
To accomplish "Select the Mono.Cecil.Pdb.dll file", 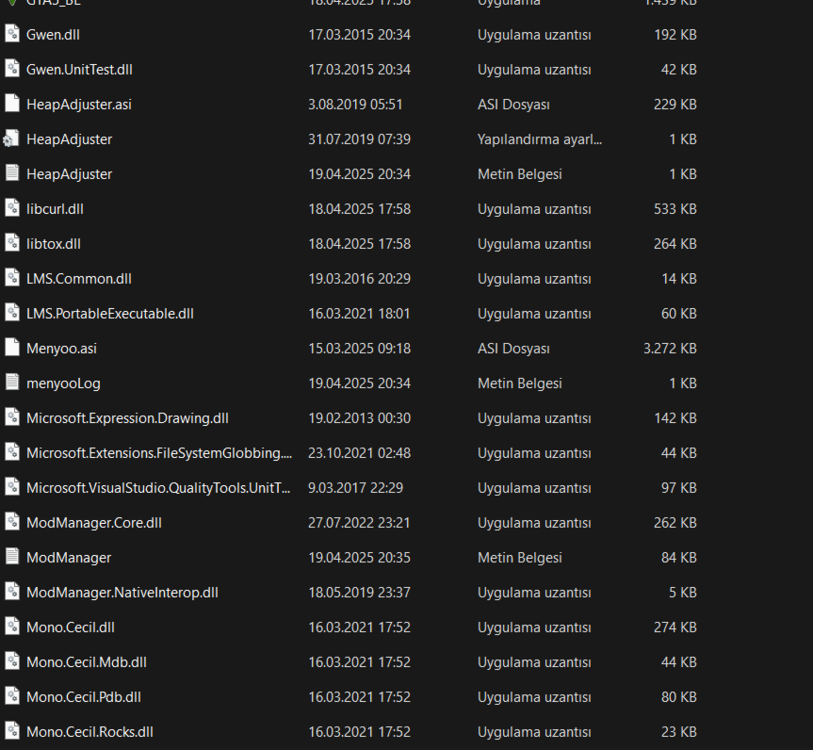I will click(85, 697).
